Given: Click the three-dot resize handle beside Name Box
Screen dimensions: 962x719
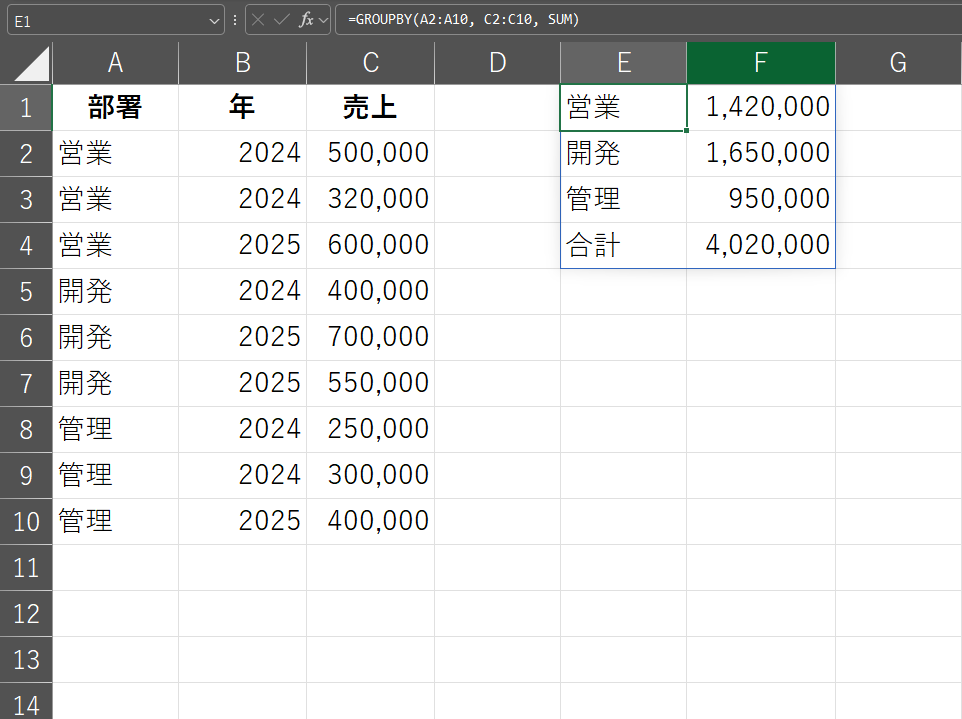Looking at the screenshot, I should click(x=235, y=19).
